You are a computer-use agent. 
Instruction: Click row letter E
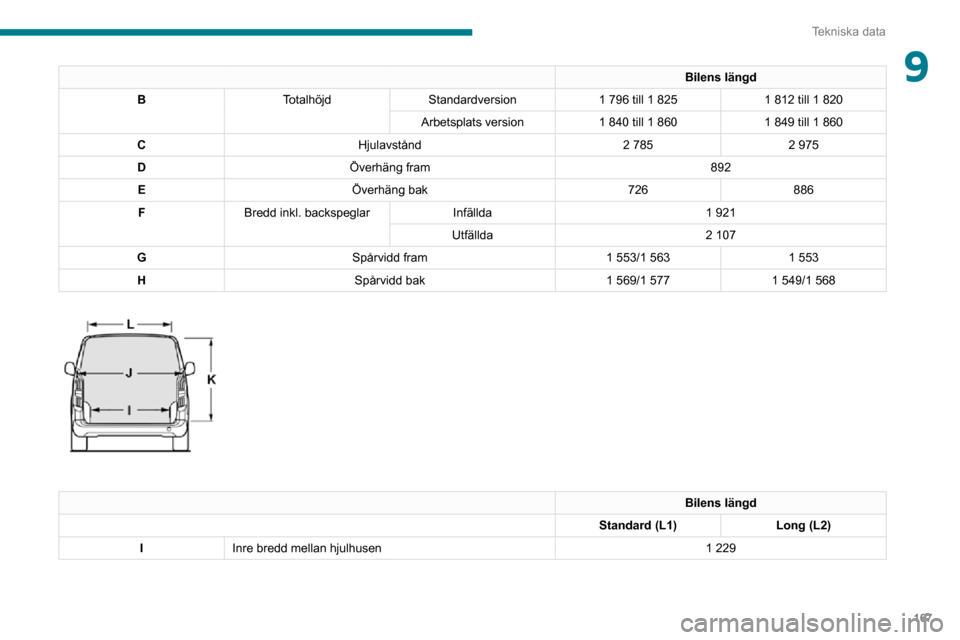141,190
